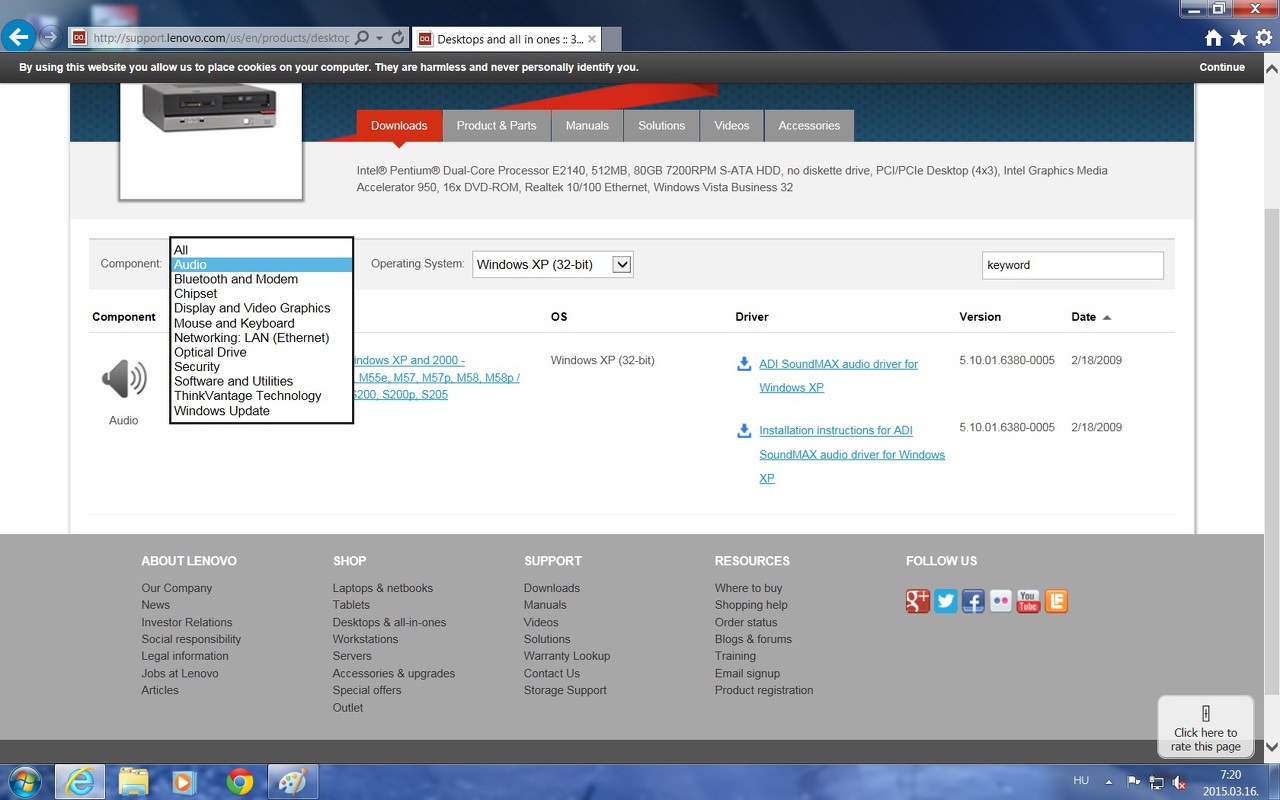Open the Solutions tab

[x=662, y=126]
